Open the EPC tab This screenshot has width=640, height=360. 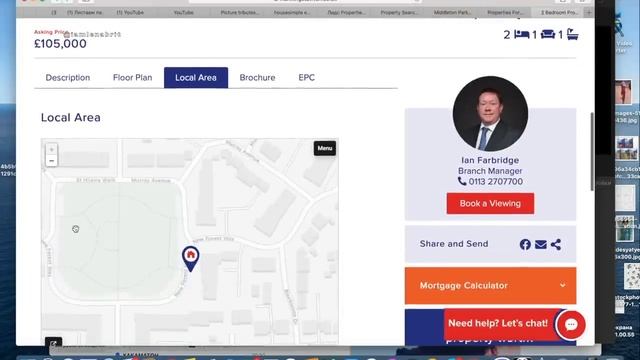pos(307,78)
